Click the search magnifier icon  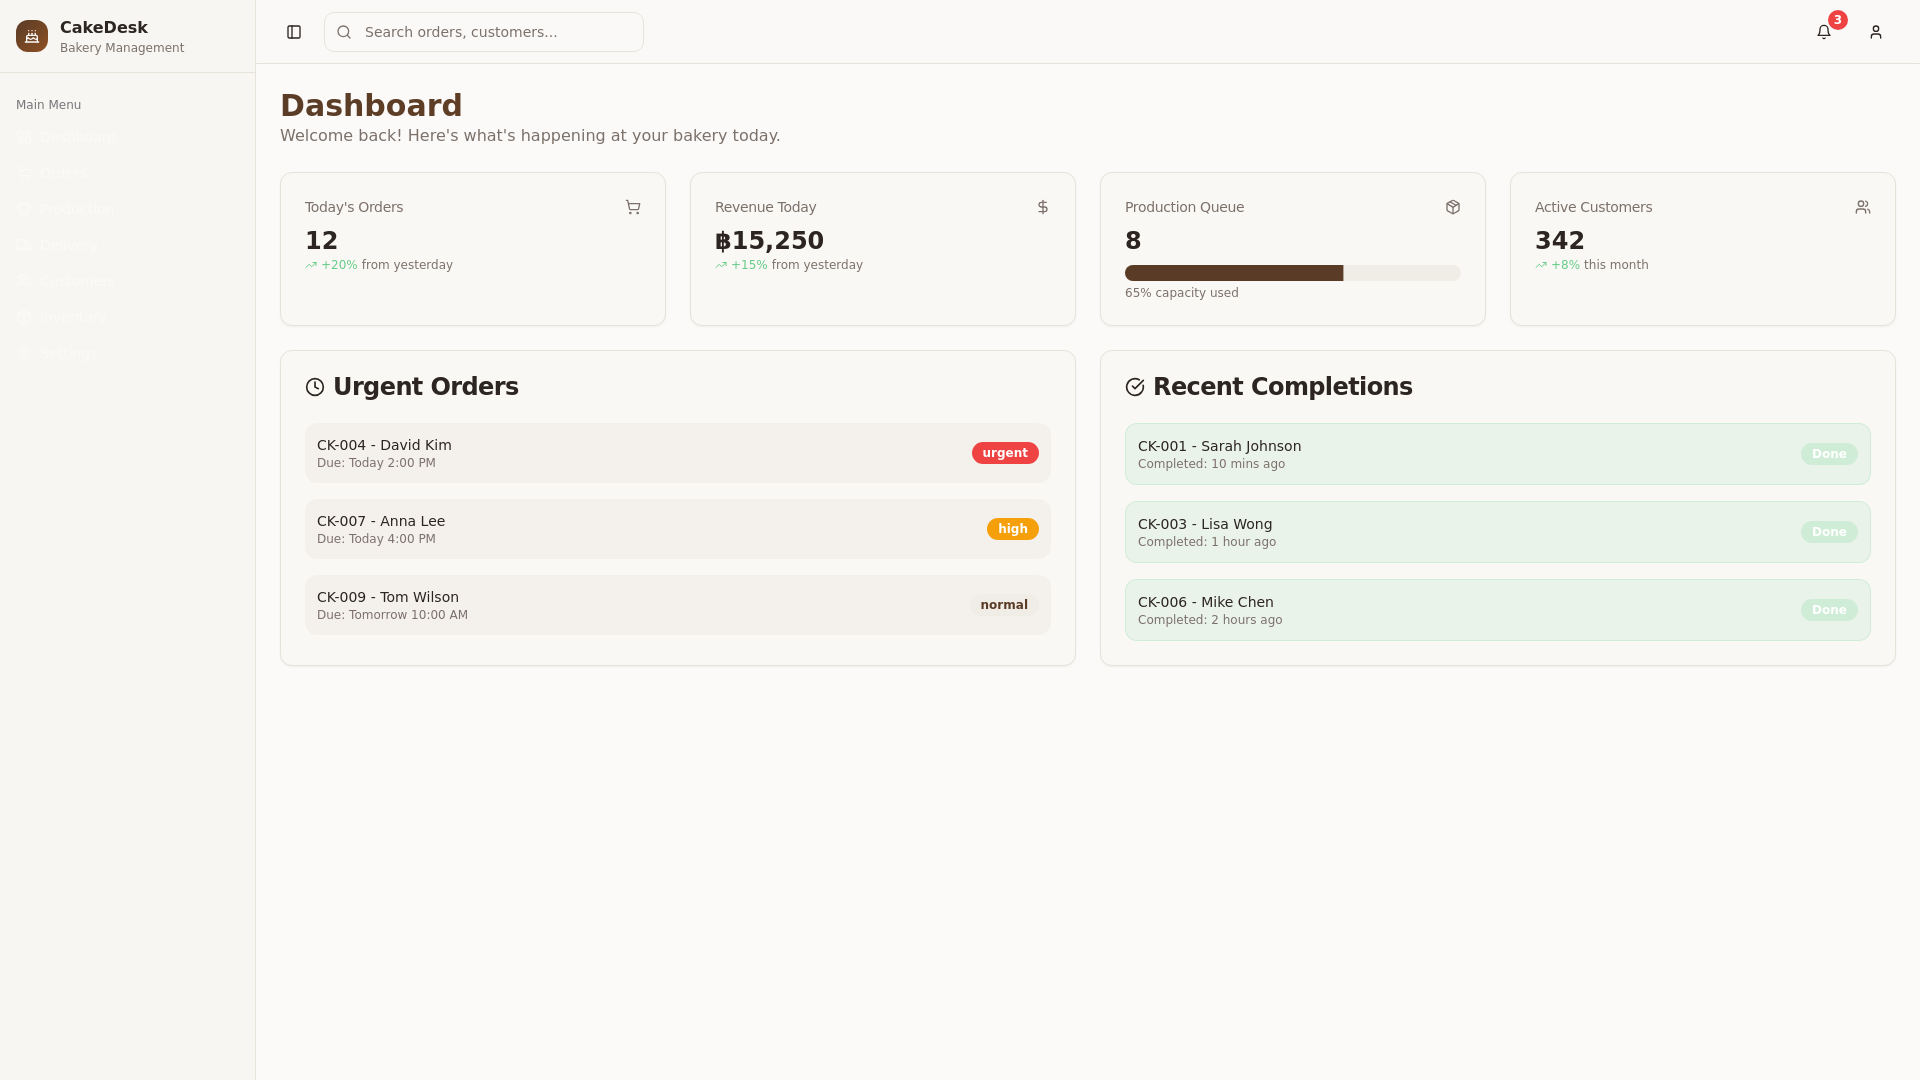(x=344, y=32)
